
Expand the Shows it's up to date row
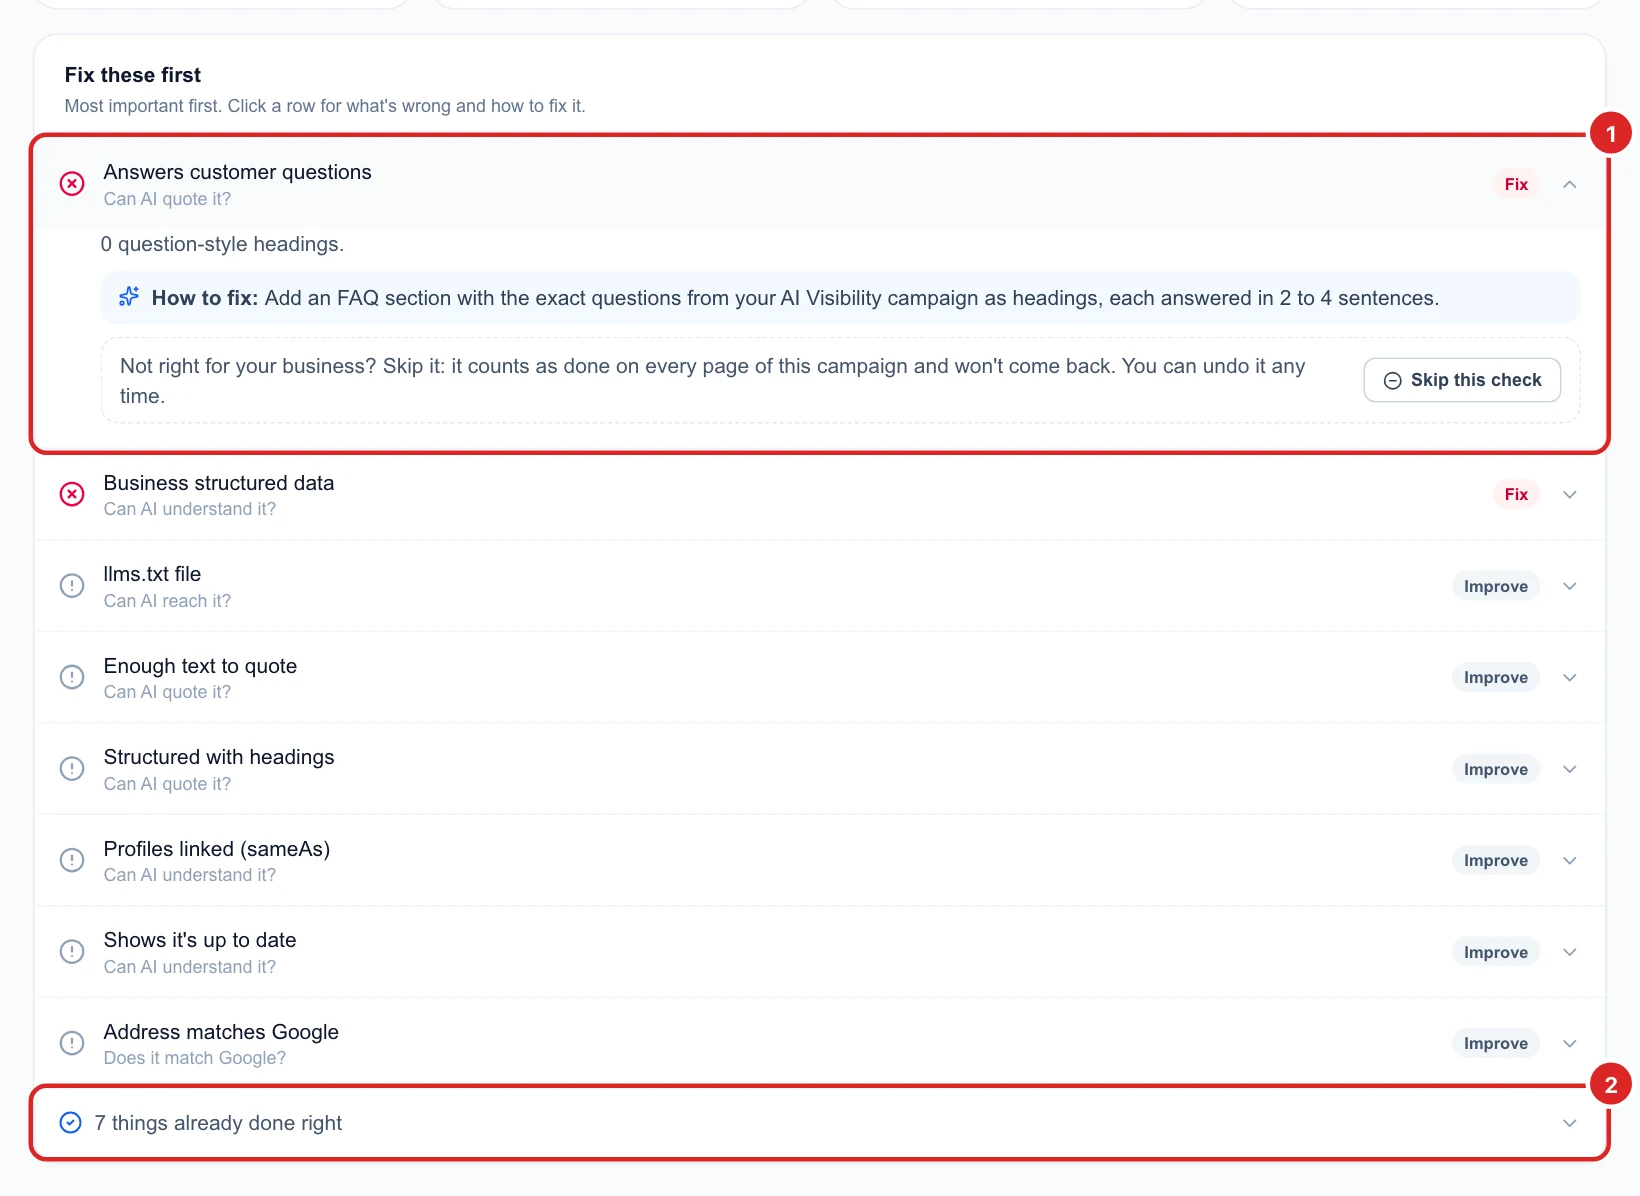(x=1570, y=952)
